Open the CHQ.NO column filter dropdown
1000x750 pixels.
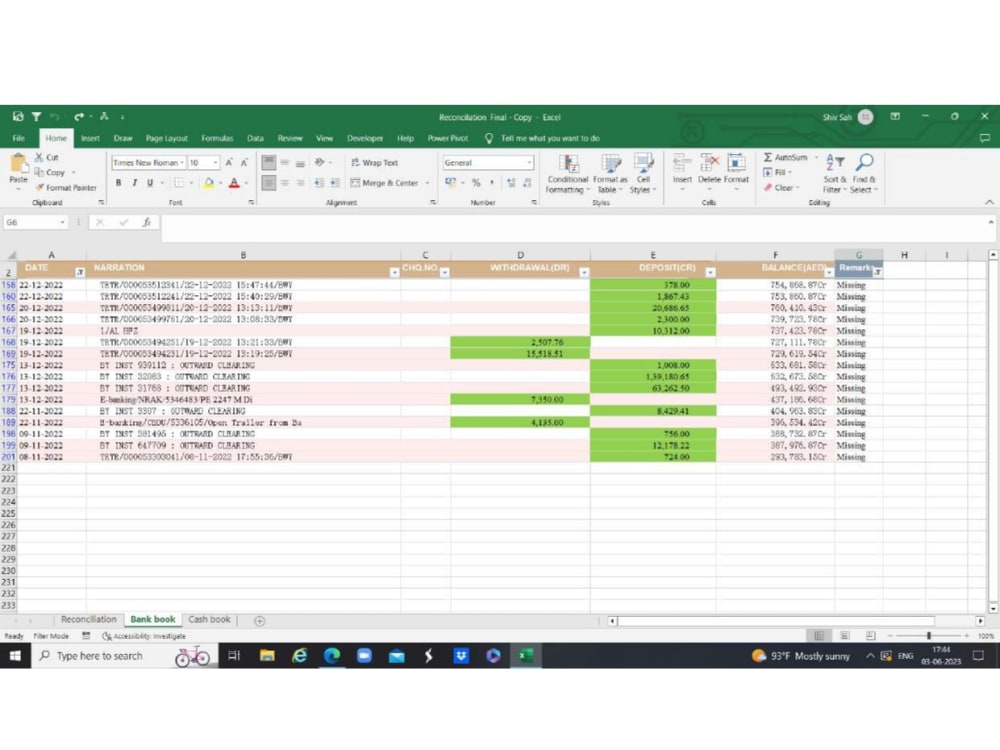click(445, 272)
